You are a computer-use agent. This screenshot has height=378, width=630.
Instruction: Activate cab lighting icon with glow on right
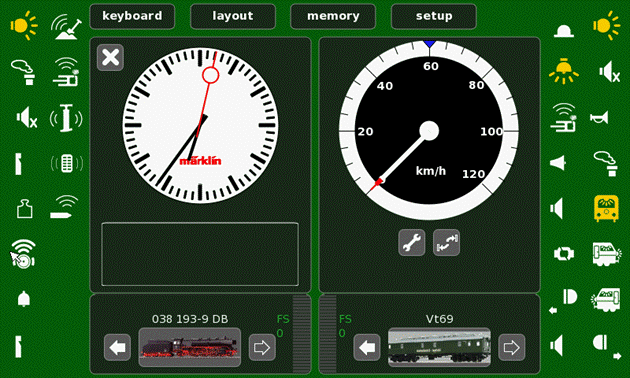tap(607, 254)
